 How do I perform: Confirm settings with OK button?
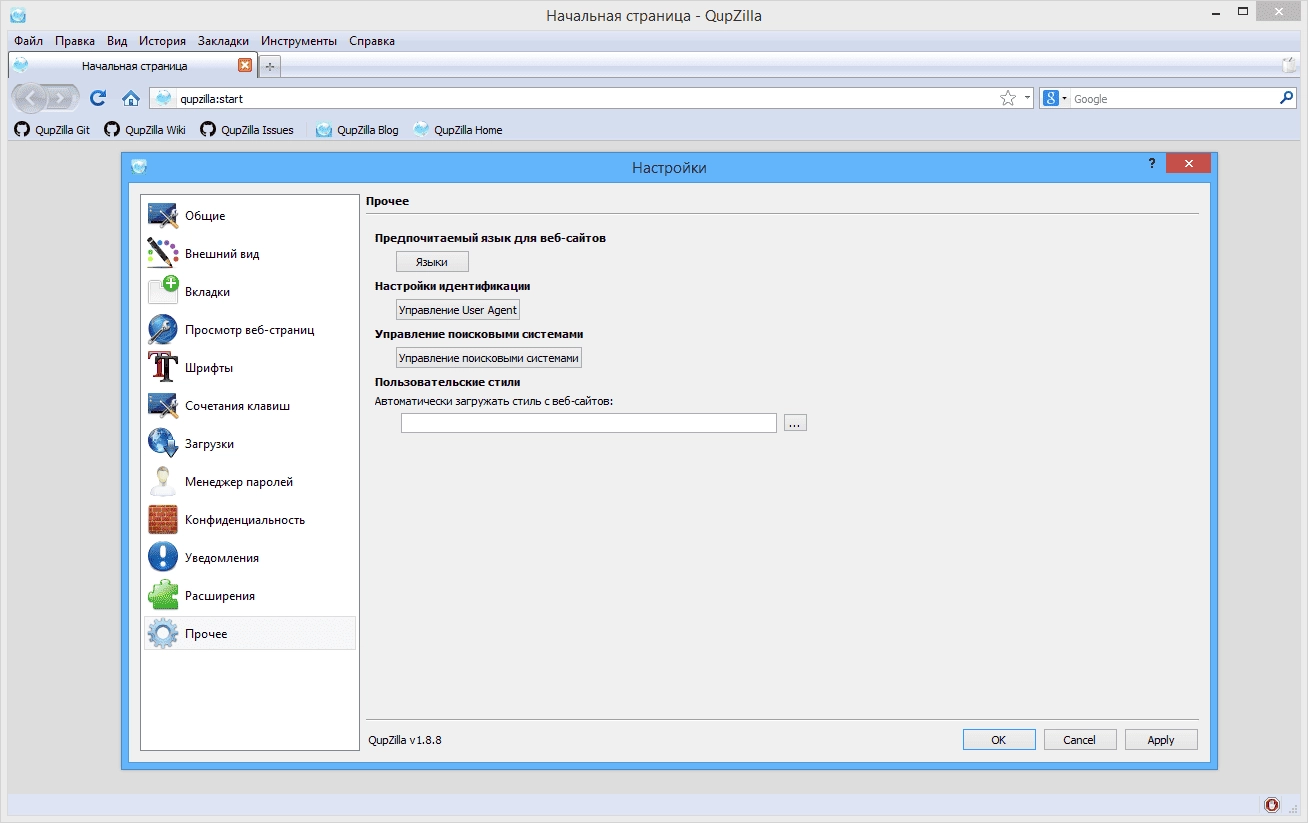coord(999,740)
